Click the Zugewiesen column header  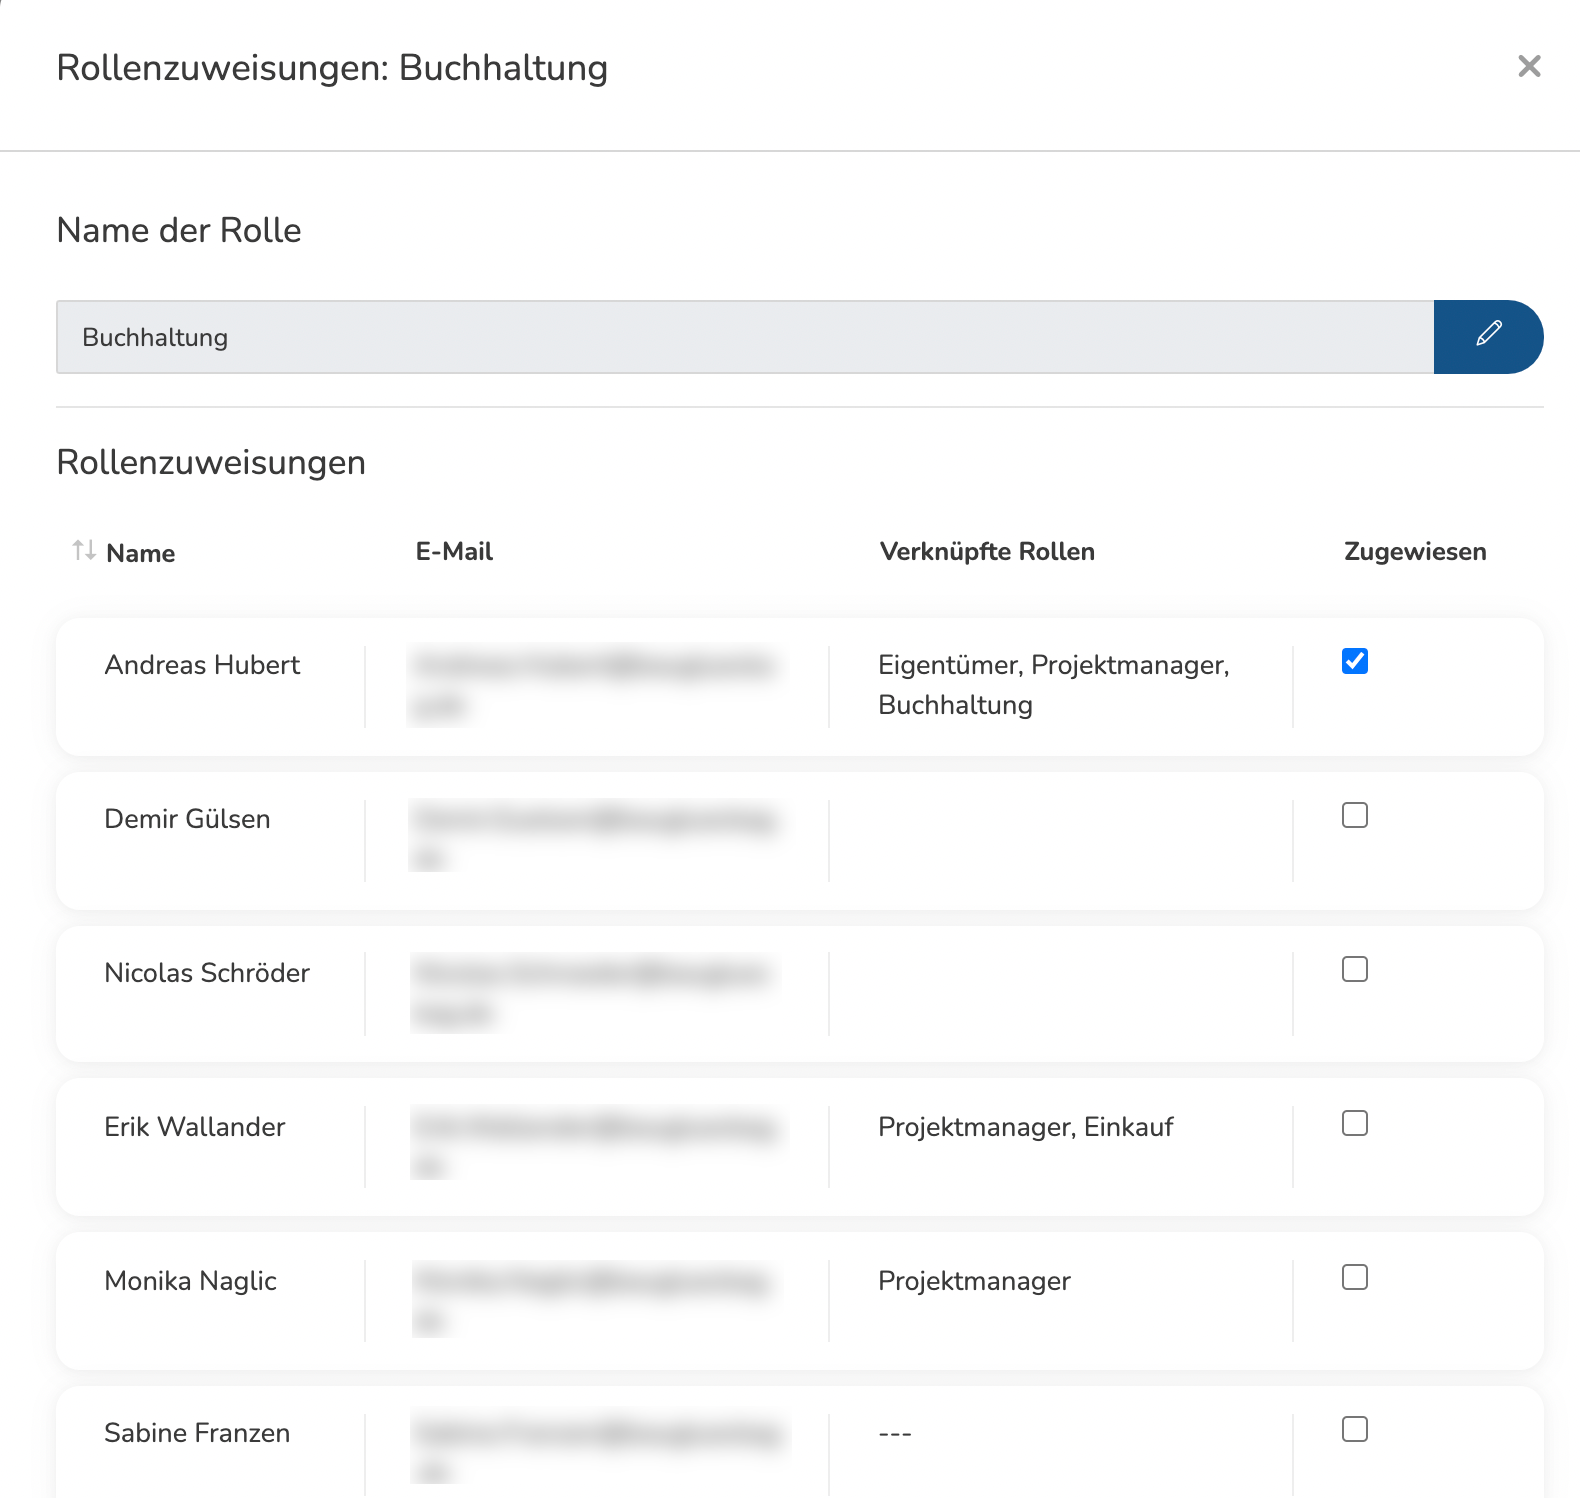(1414, 552)
